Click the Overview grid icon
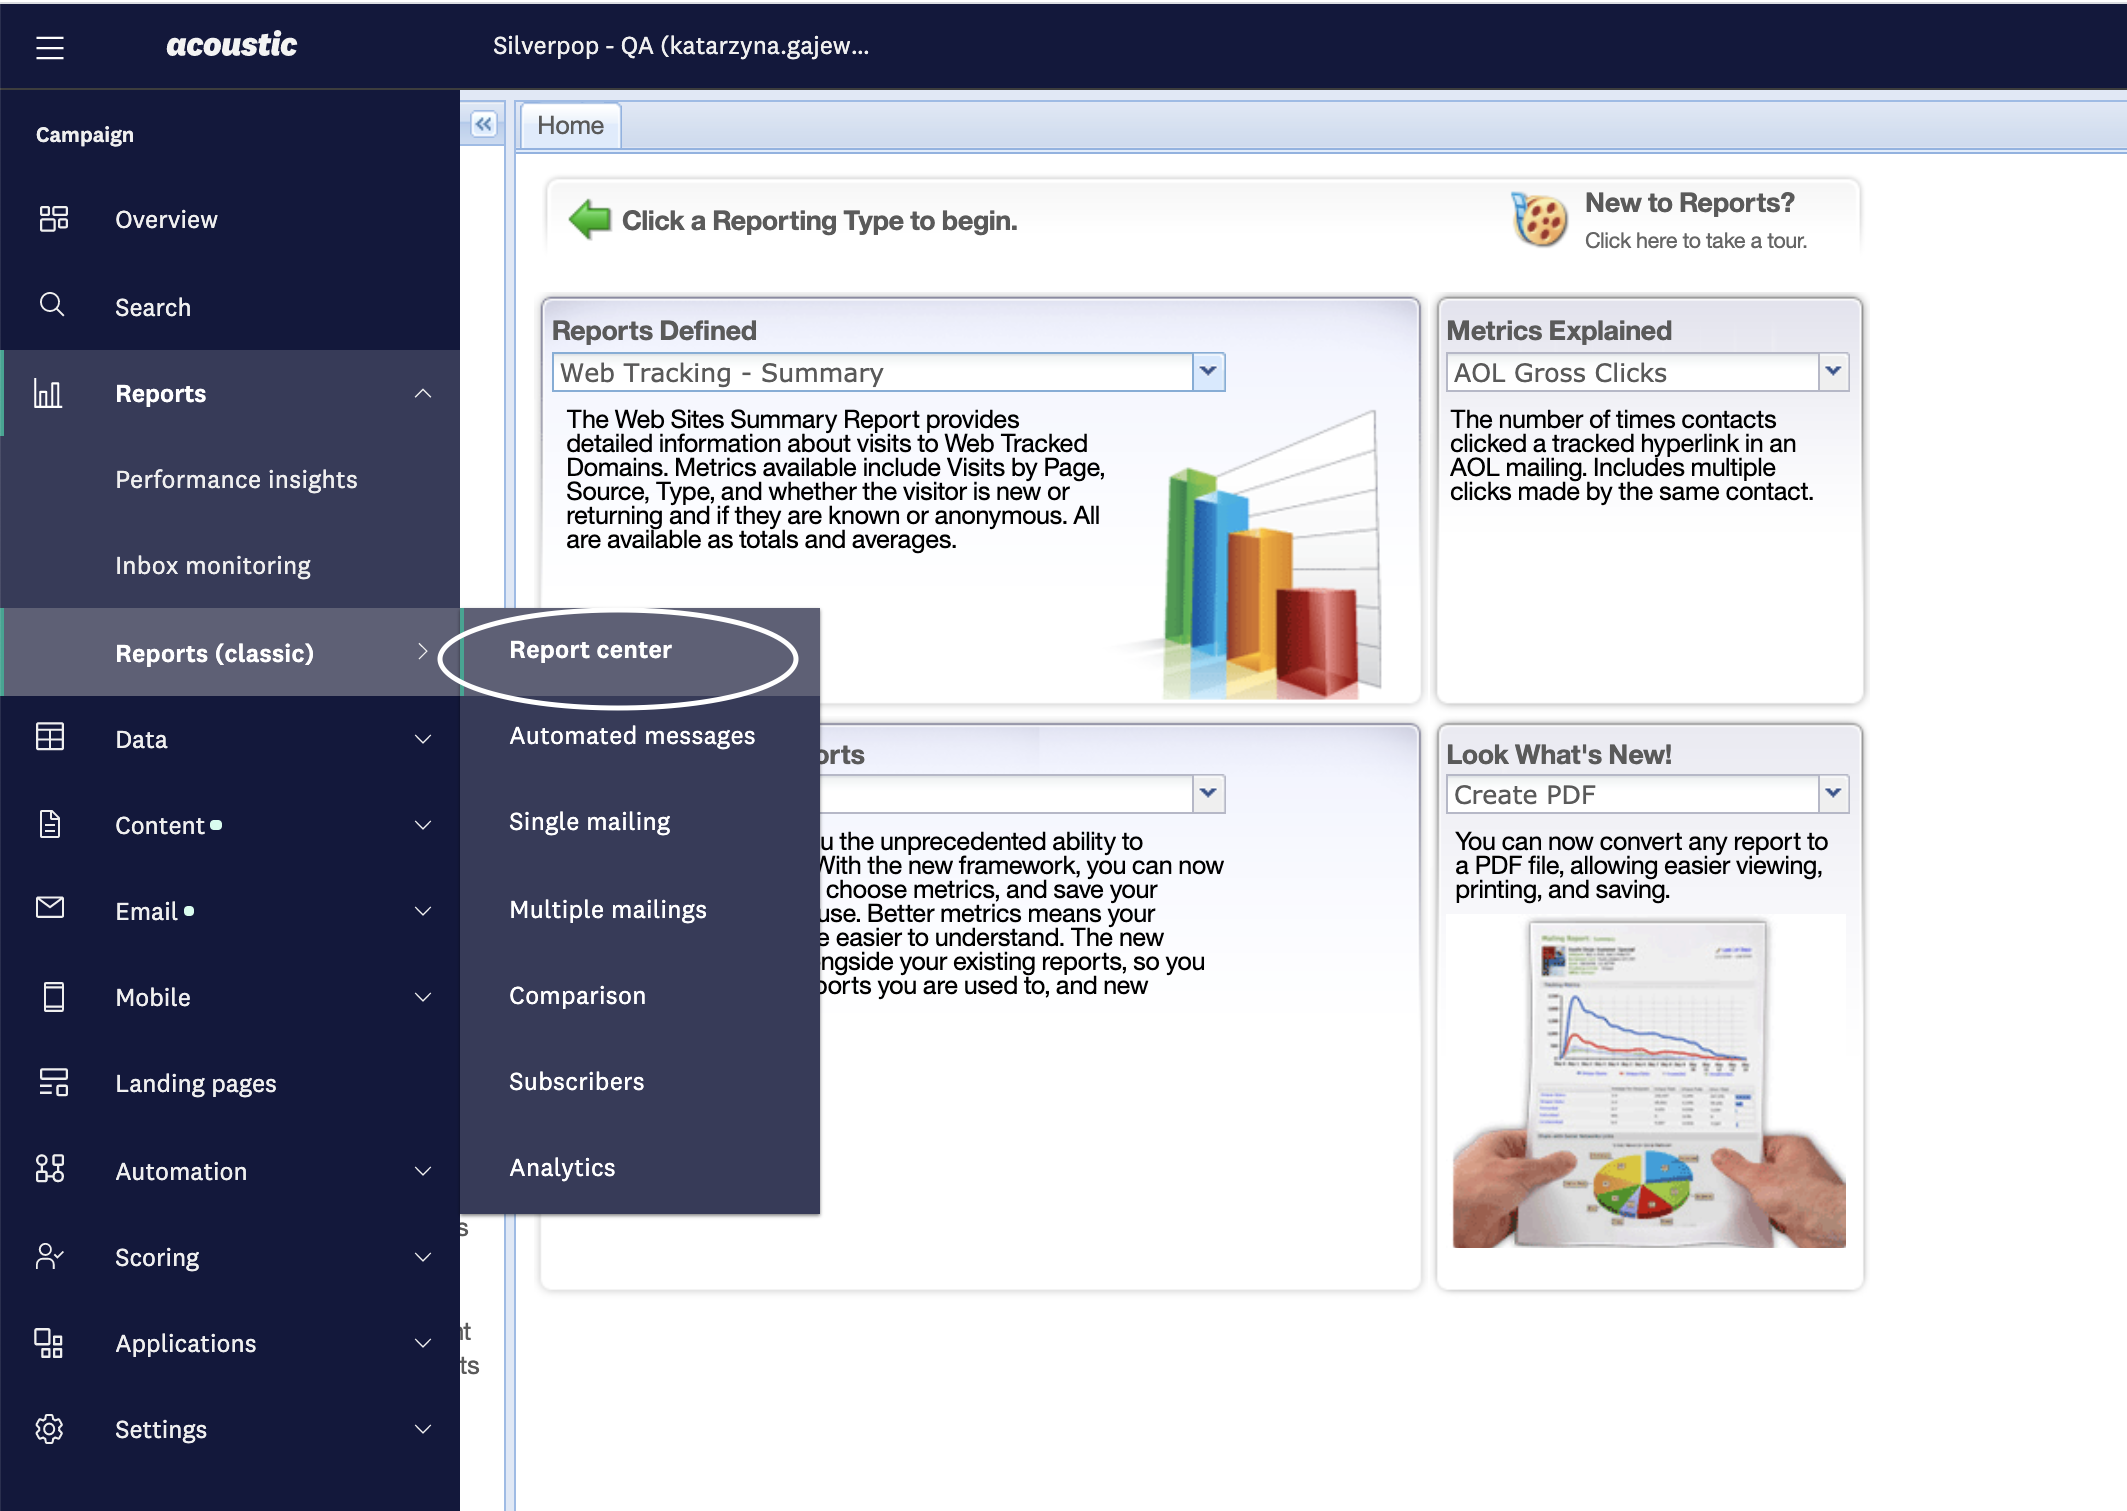The width and height of the screenshot is (2127, 1511). click(53, 219)
